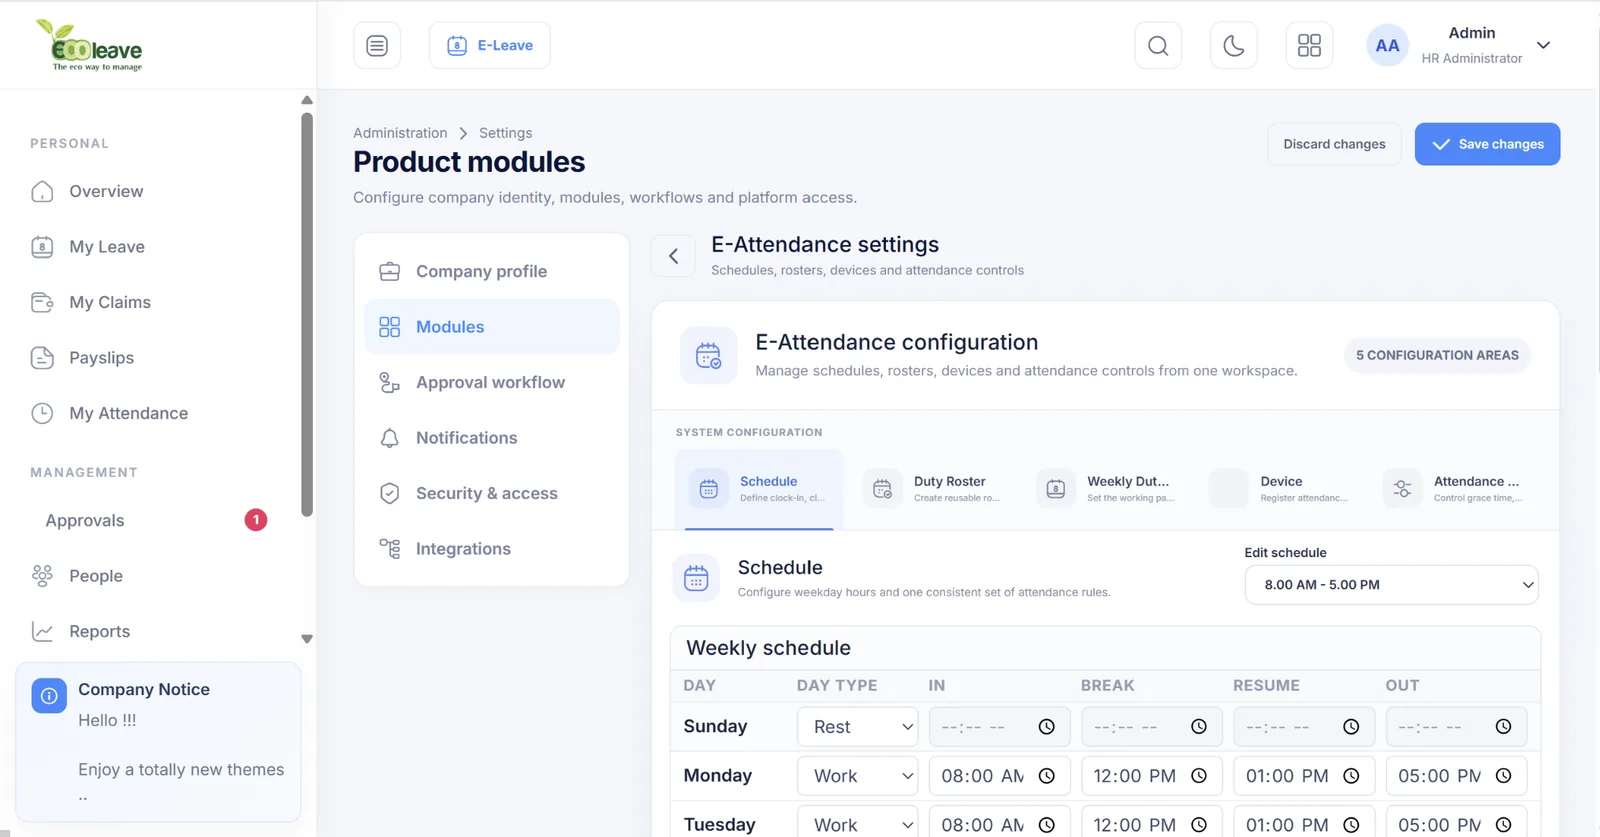The height and width of the screenshot is (837, 1600).
Task: Go back from E-Attendance settings
Action: pyautogui.click(x=674, y=256)
